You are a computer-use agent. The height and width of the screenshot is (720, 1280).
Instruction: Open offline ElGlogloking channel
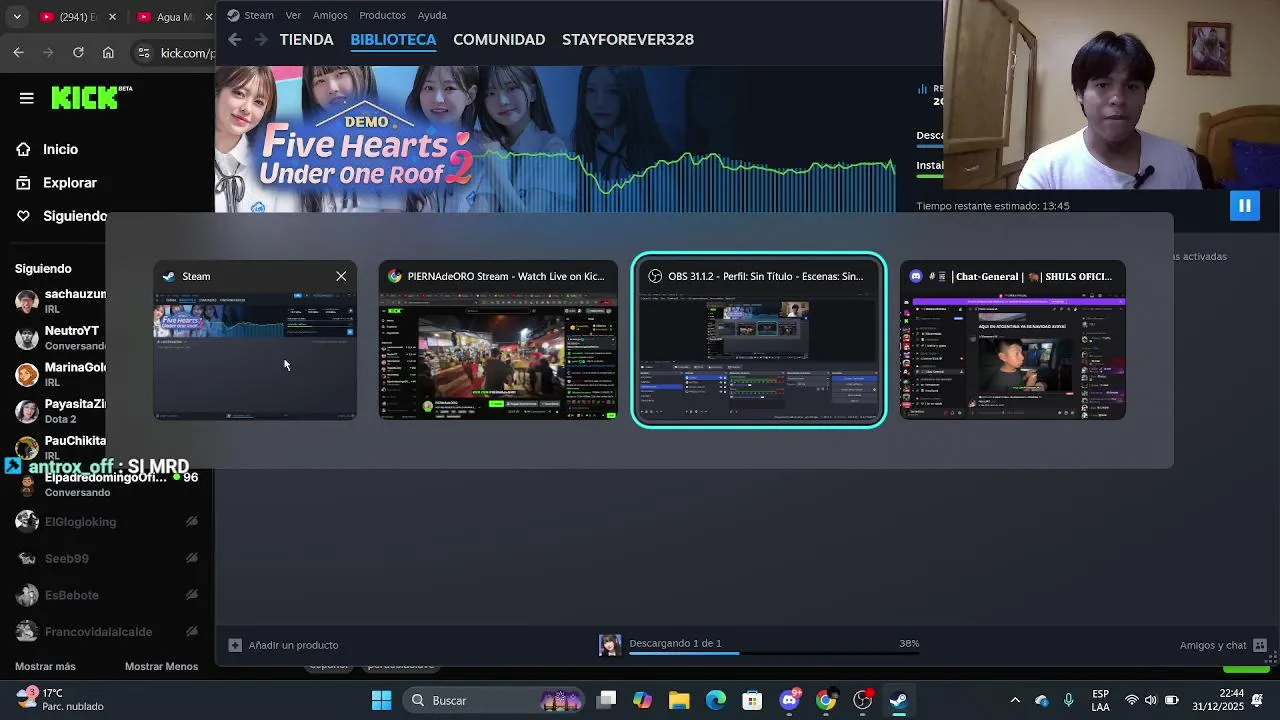106,521
